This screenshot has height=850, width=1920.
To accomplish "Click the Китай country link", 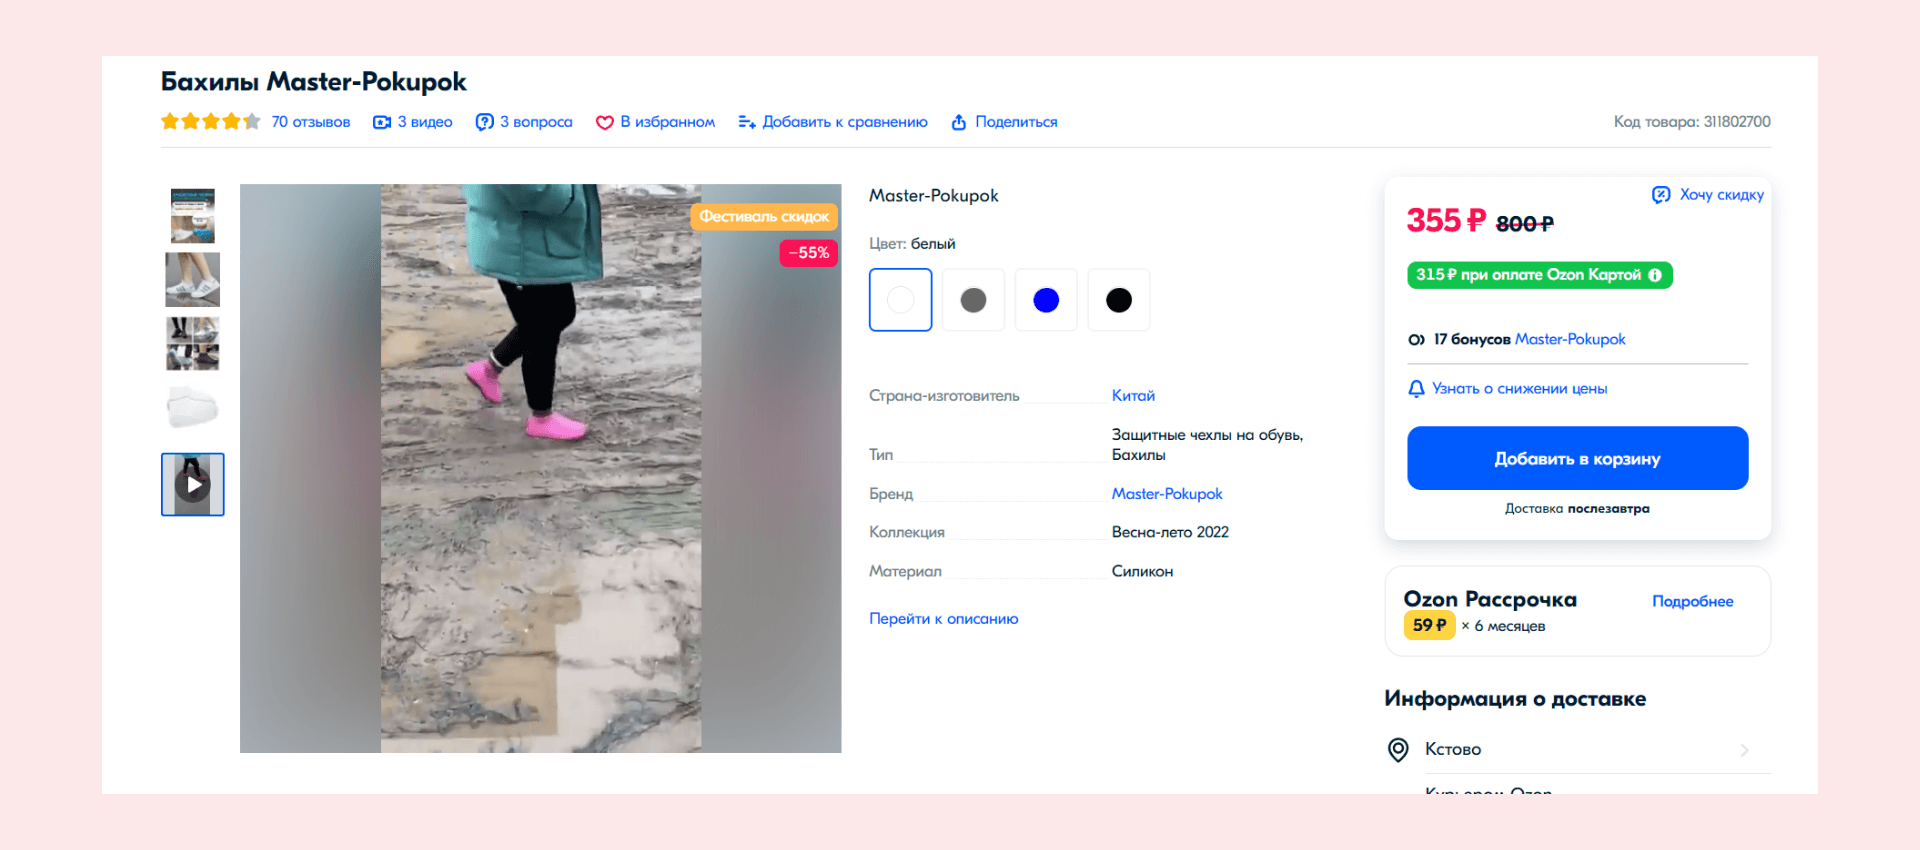I will click(1133, 396).
